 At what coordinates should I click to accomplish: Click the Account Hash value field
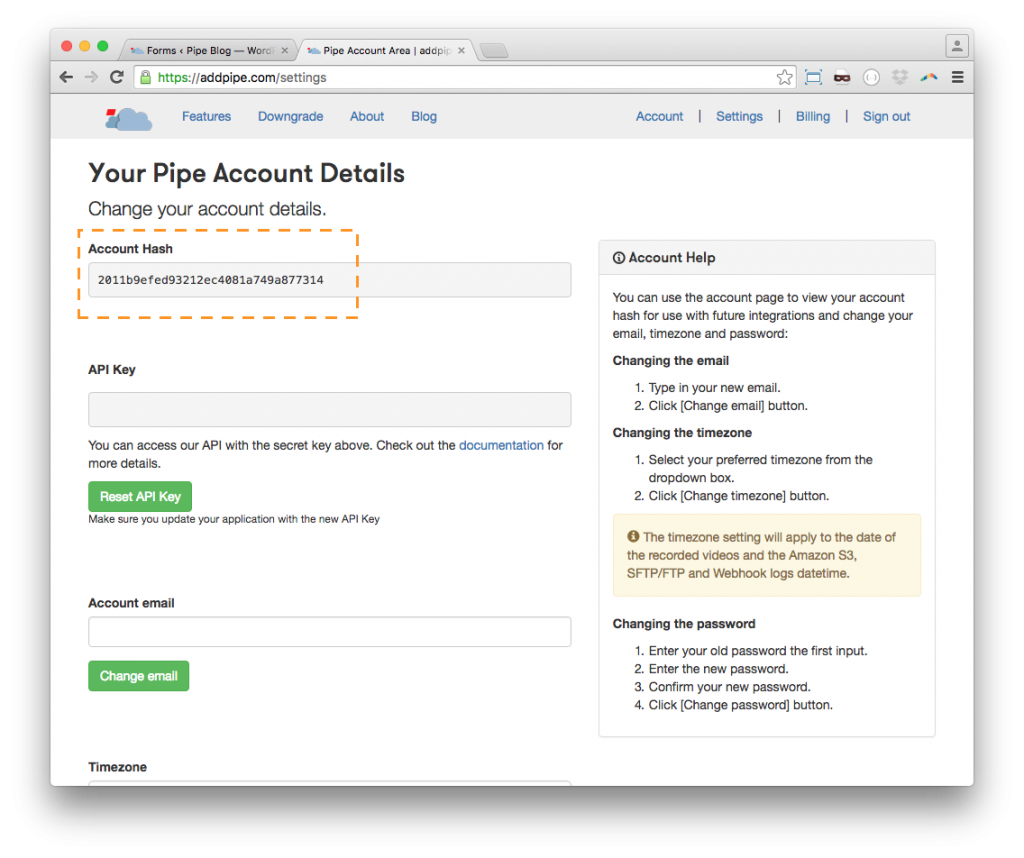(329, 280)
